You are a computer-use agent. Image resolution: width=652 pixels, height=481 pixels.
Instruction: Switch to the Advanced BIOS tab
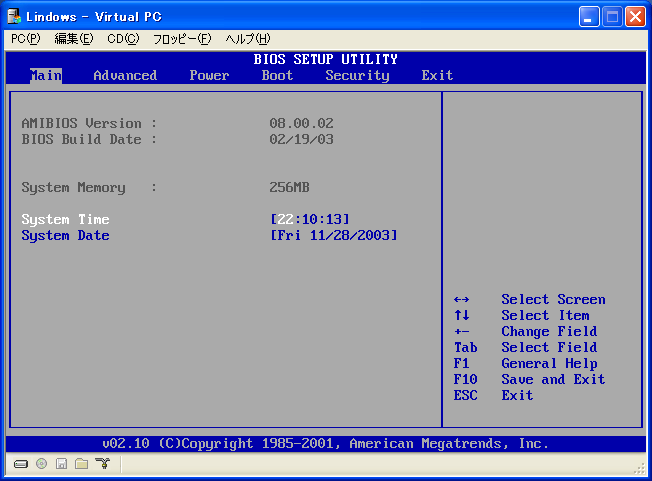[x=125, y=75]
